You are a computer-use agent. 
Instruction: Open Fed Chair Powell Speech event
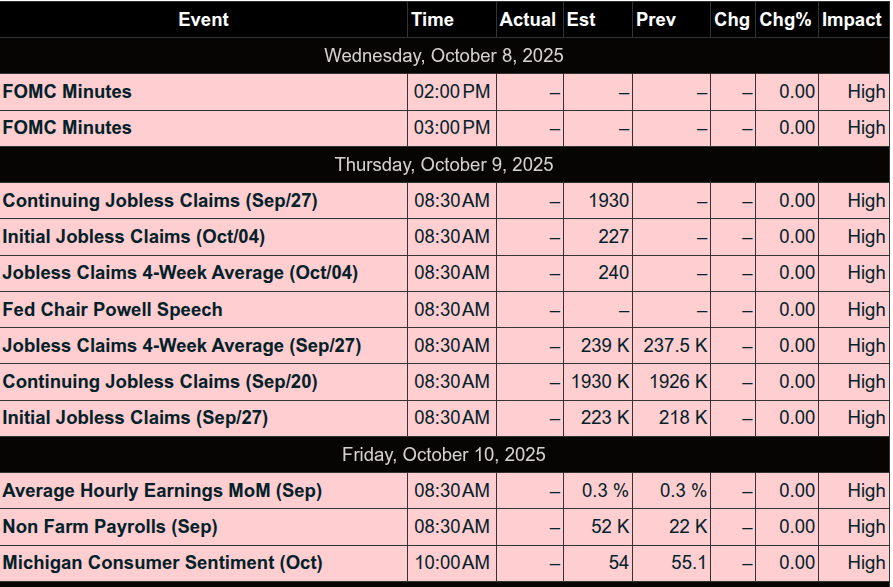(x=112, y=310)
